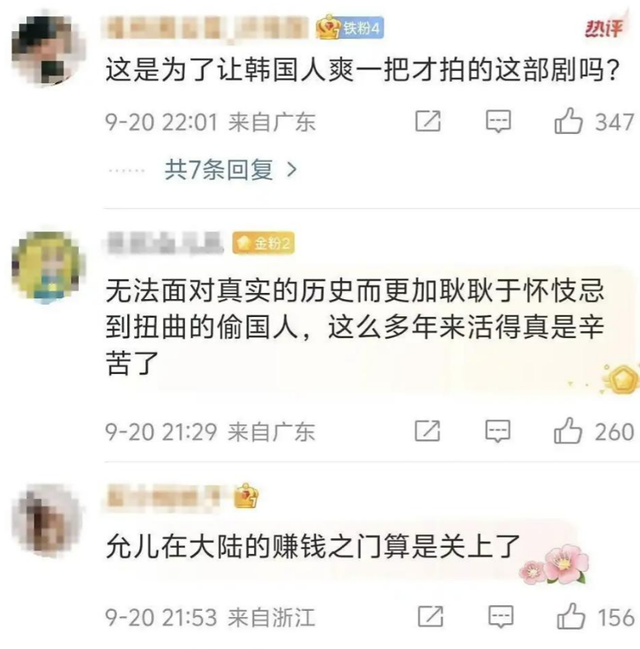Like the comment with 347 likes
This screenshot has width=640, height=649.
coord(568,121)
